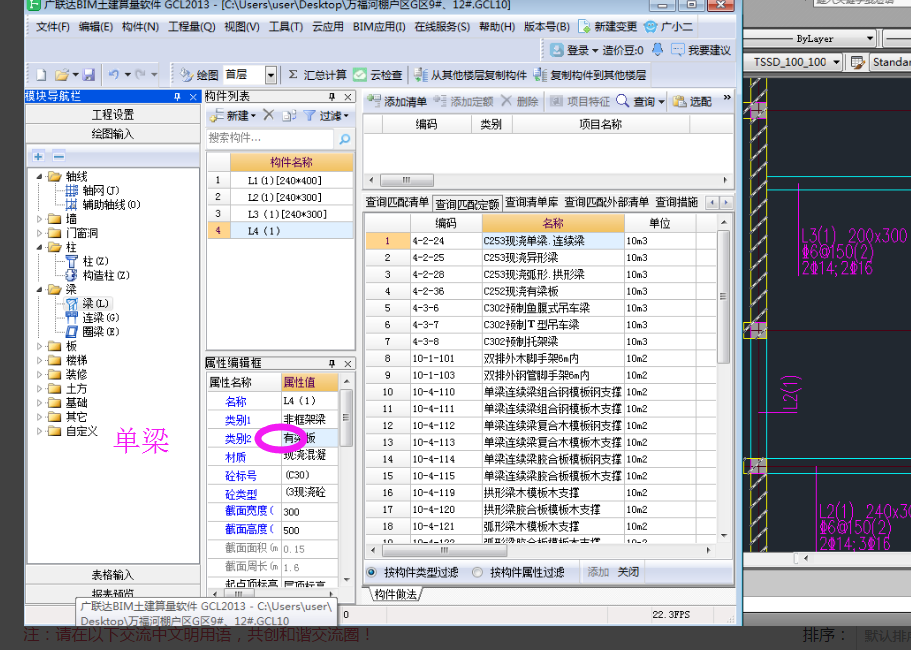Close the 构件列表 panel

pyautogui.click(x=347, y=96)
